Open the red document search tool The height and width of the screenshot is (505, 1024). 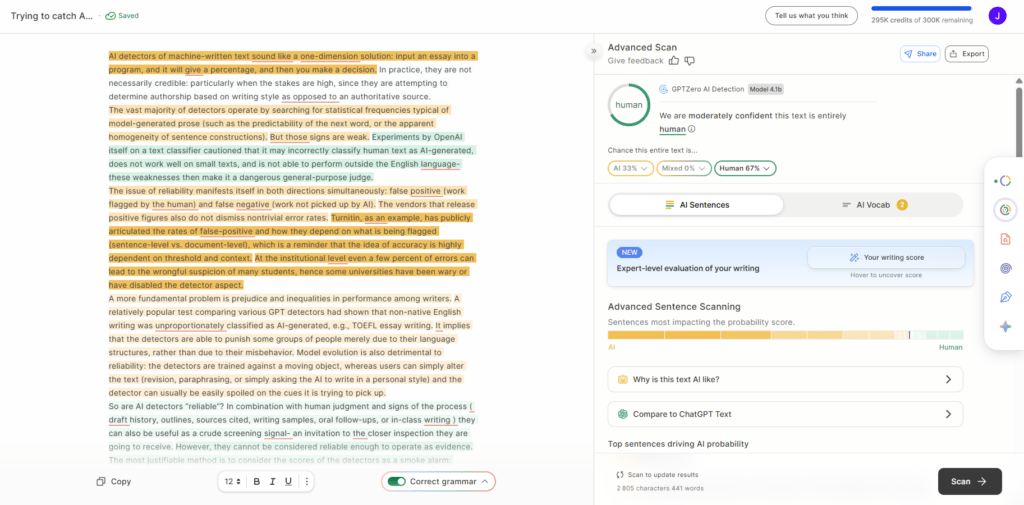coord(1005,239)
